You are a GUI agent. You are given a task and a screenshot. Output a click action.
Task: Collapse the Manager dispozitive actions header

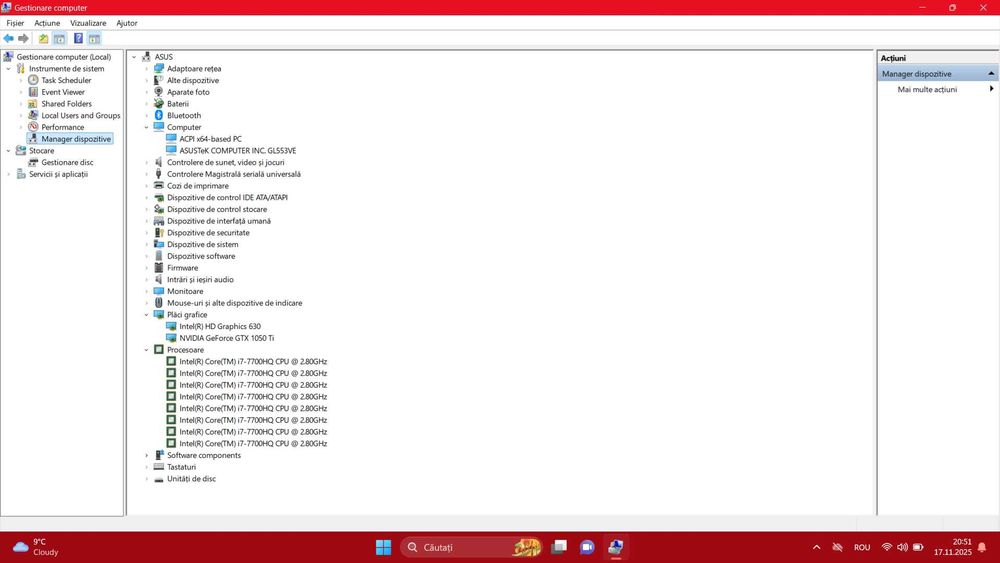point(990,74)
